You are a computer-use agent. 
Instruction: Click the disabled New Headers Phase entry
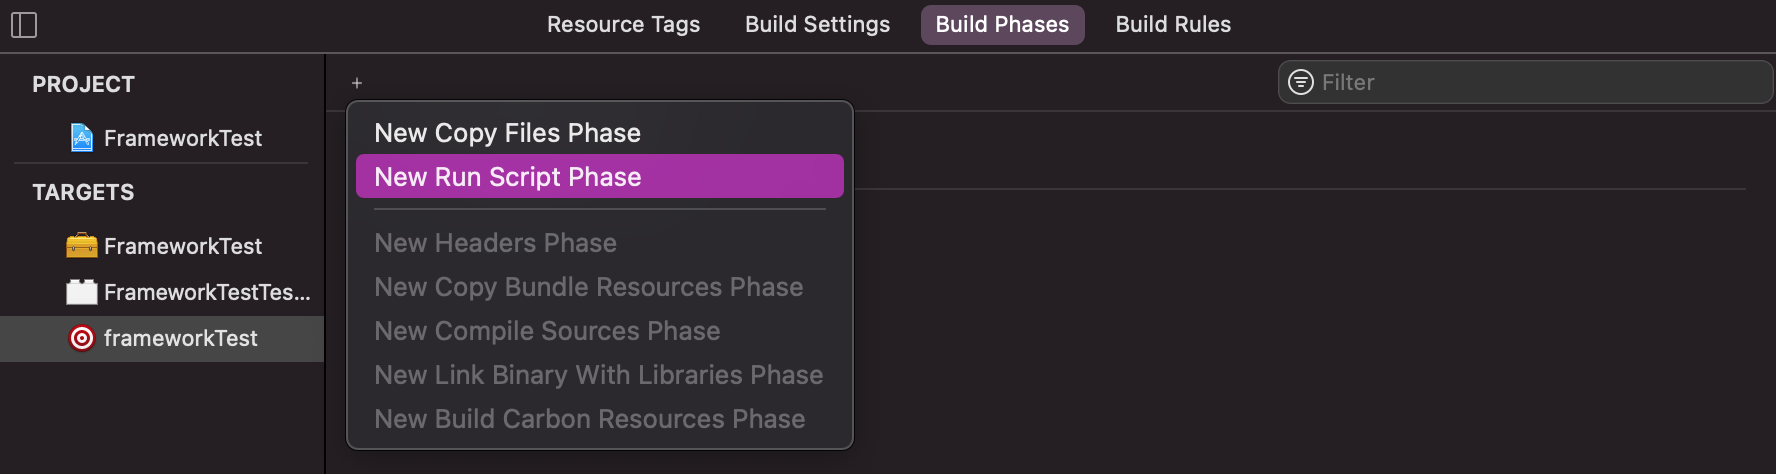495,243
